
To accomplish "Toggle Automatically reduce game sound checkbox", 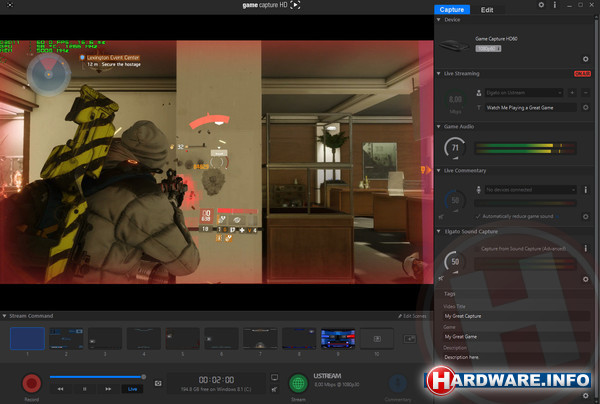I will (478, 217).
